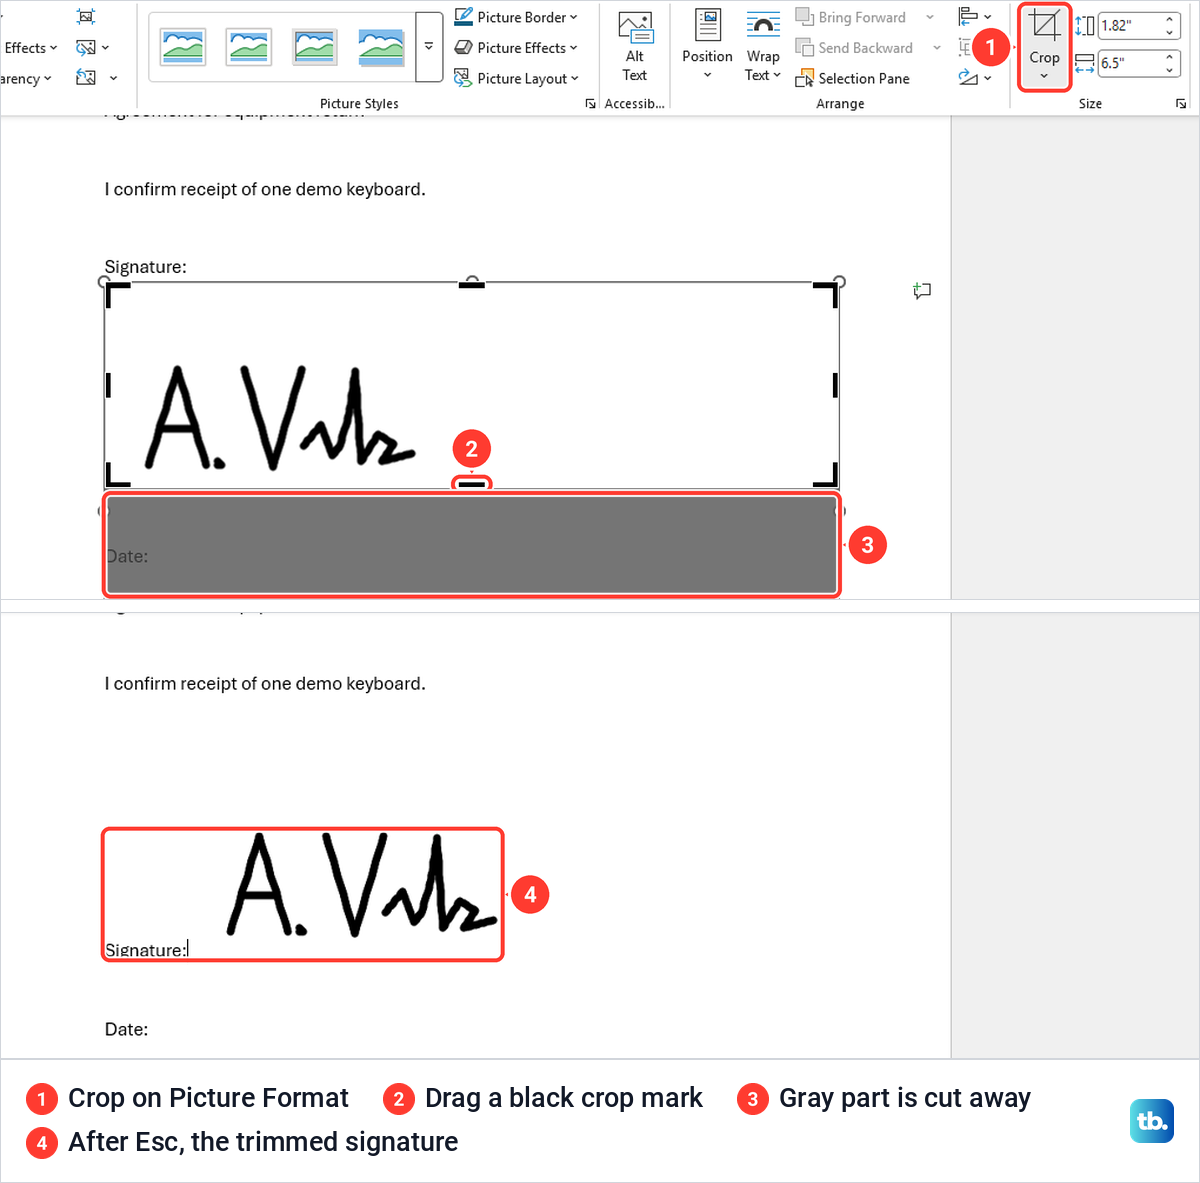Click the right-middle black crop handle
This screenshot has height=1183, width=1200.
click(835, 385)
